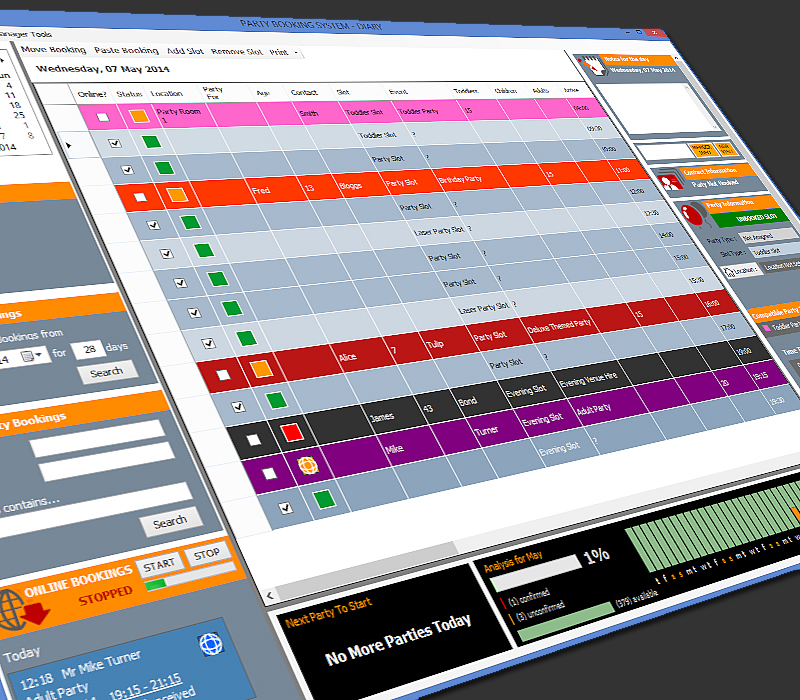Untick Online checkbox in 17:00 Party Slot row
Image resolution: width=800 pixels, height=700 pixels.
coord(238,407)
